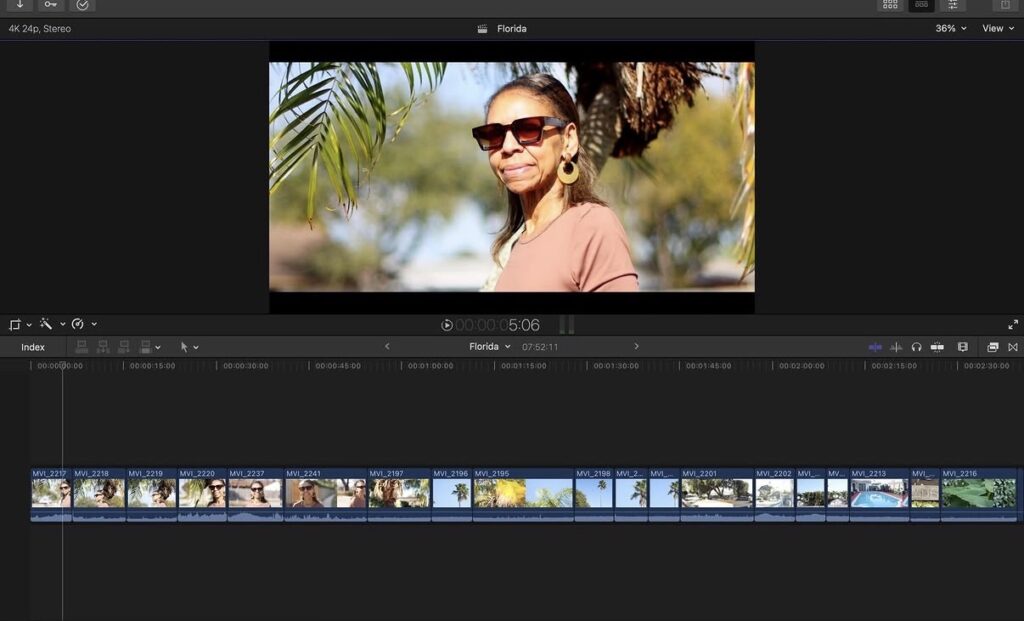Screen dimensions: 1024x621
Task: Open the Keyword Editor key icon
Action: click(50, 5)
